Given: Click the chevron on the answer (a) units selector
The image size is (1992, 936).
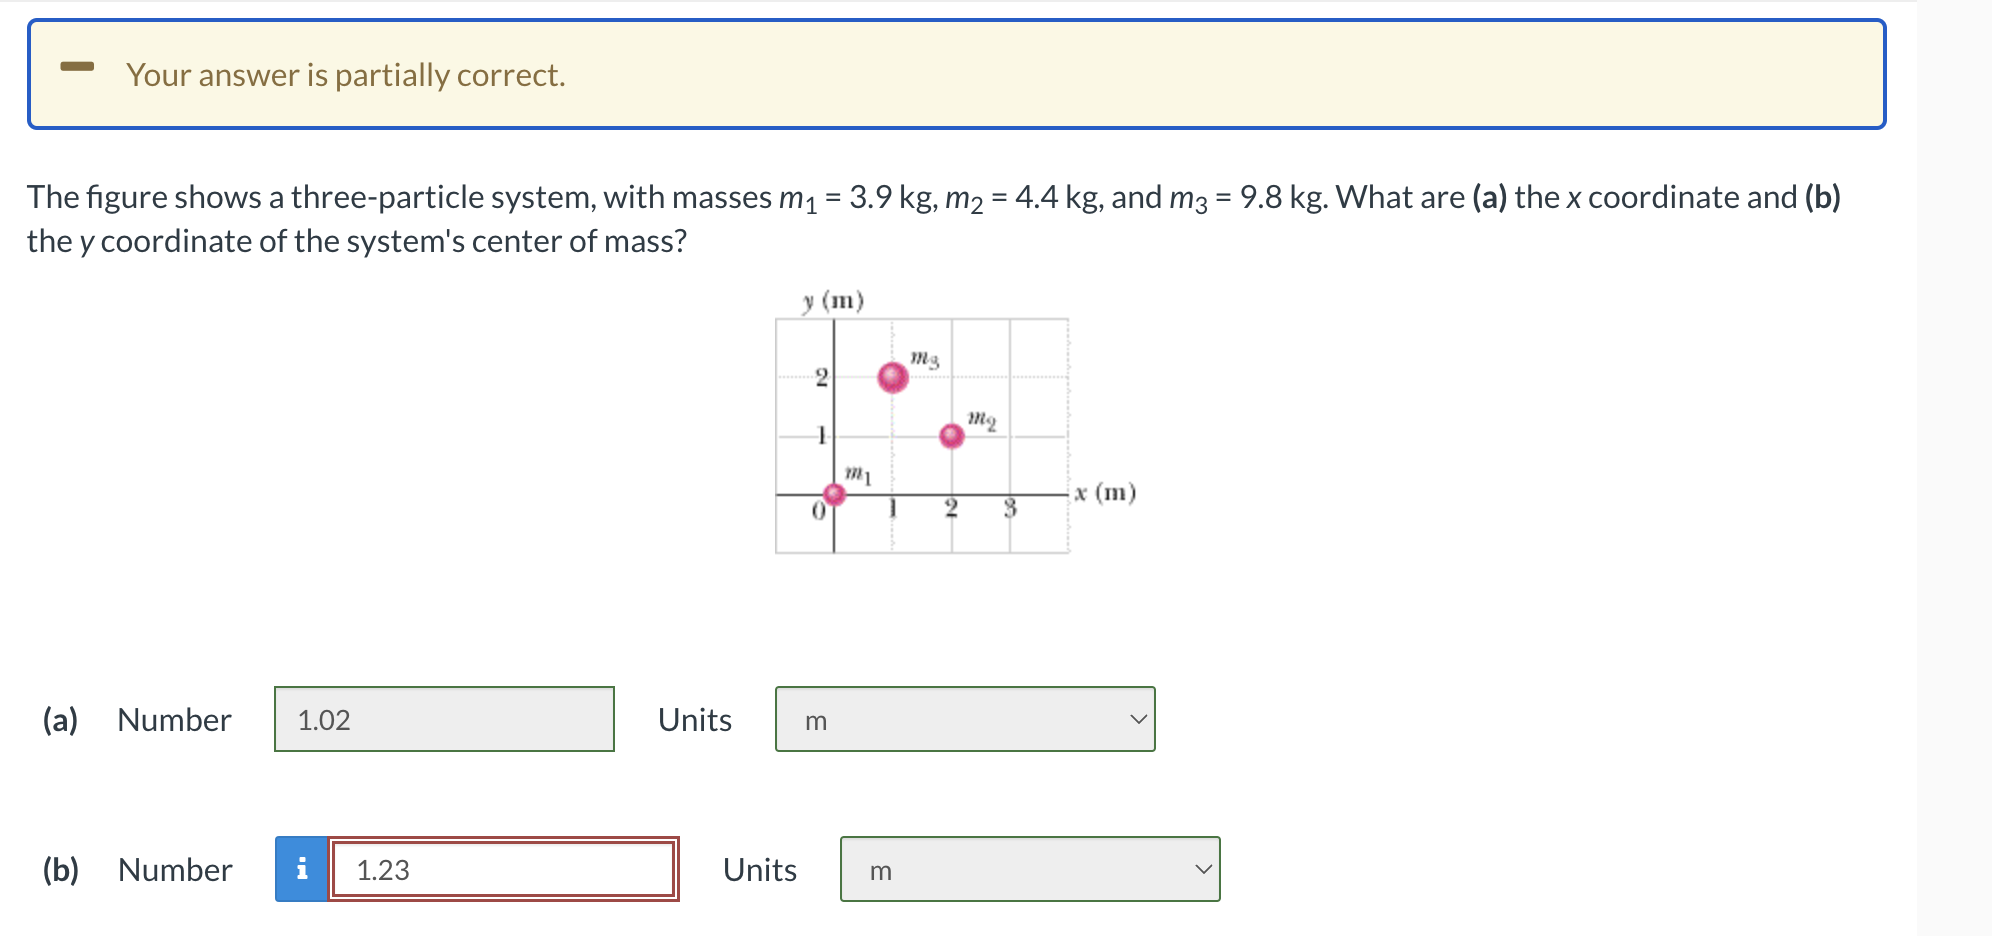Looking at the screenshot, I should pos(1137,719).
